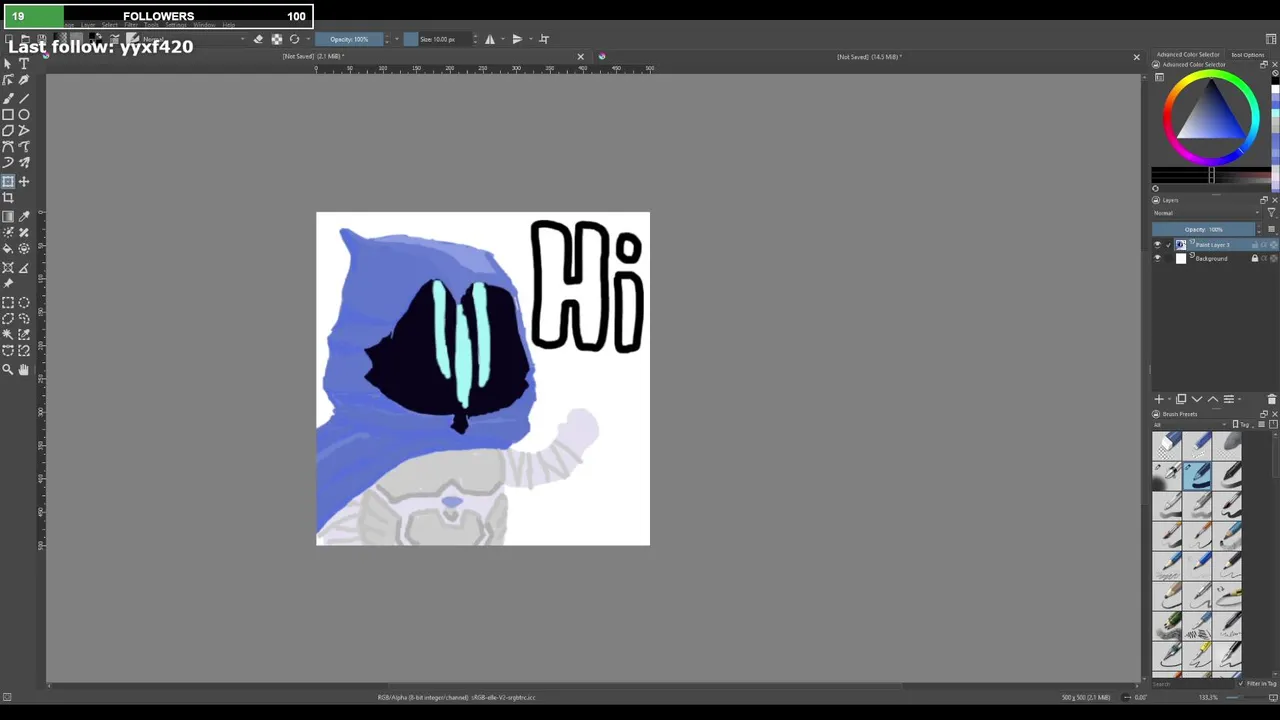Select the Gradient tool
Screen dimensions: 1280x720
tap(8, 216)
